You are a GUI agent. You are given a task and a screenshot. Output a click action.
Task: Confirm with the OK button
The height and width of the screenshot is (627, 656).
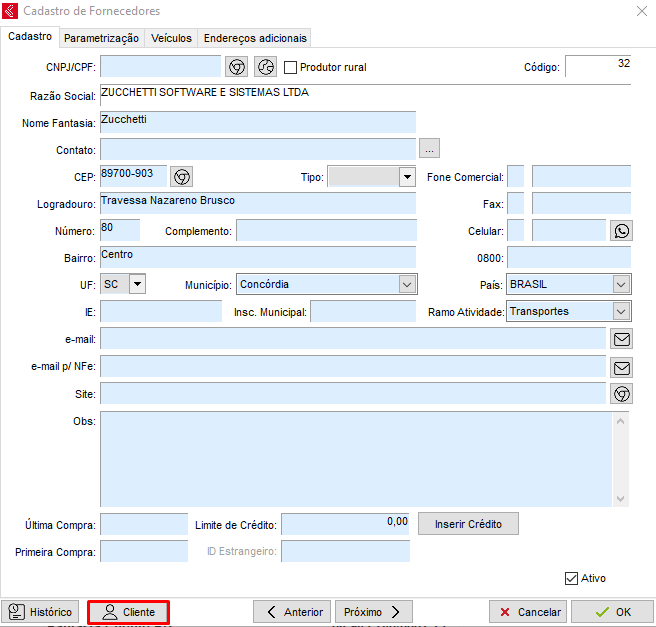coord(612,612)
